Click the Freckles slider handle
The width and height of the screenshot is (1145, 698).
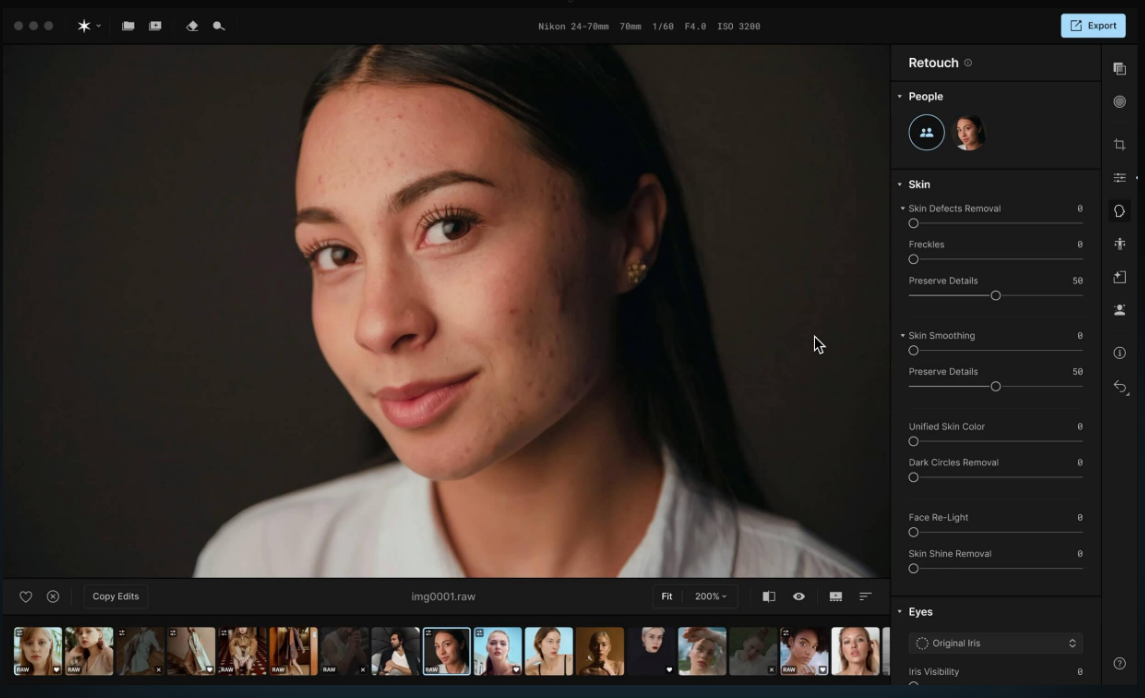(x=913, y=260)
